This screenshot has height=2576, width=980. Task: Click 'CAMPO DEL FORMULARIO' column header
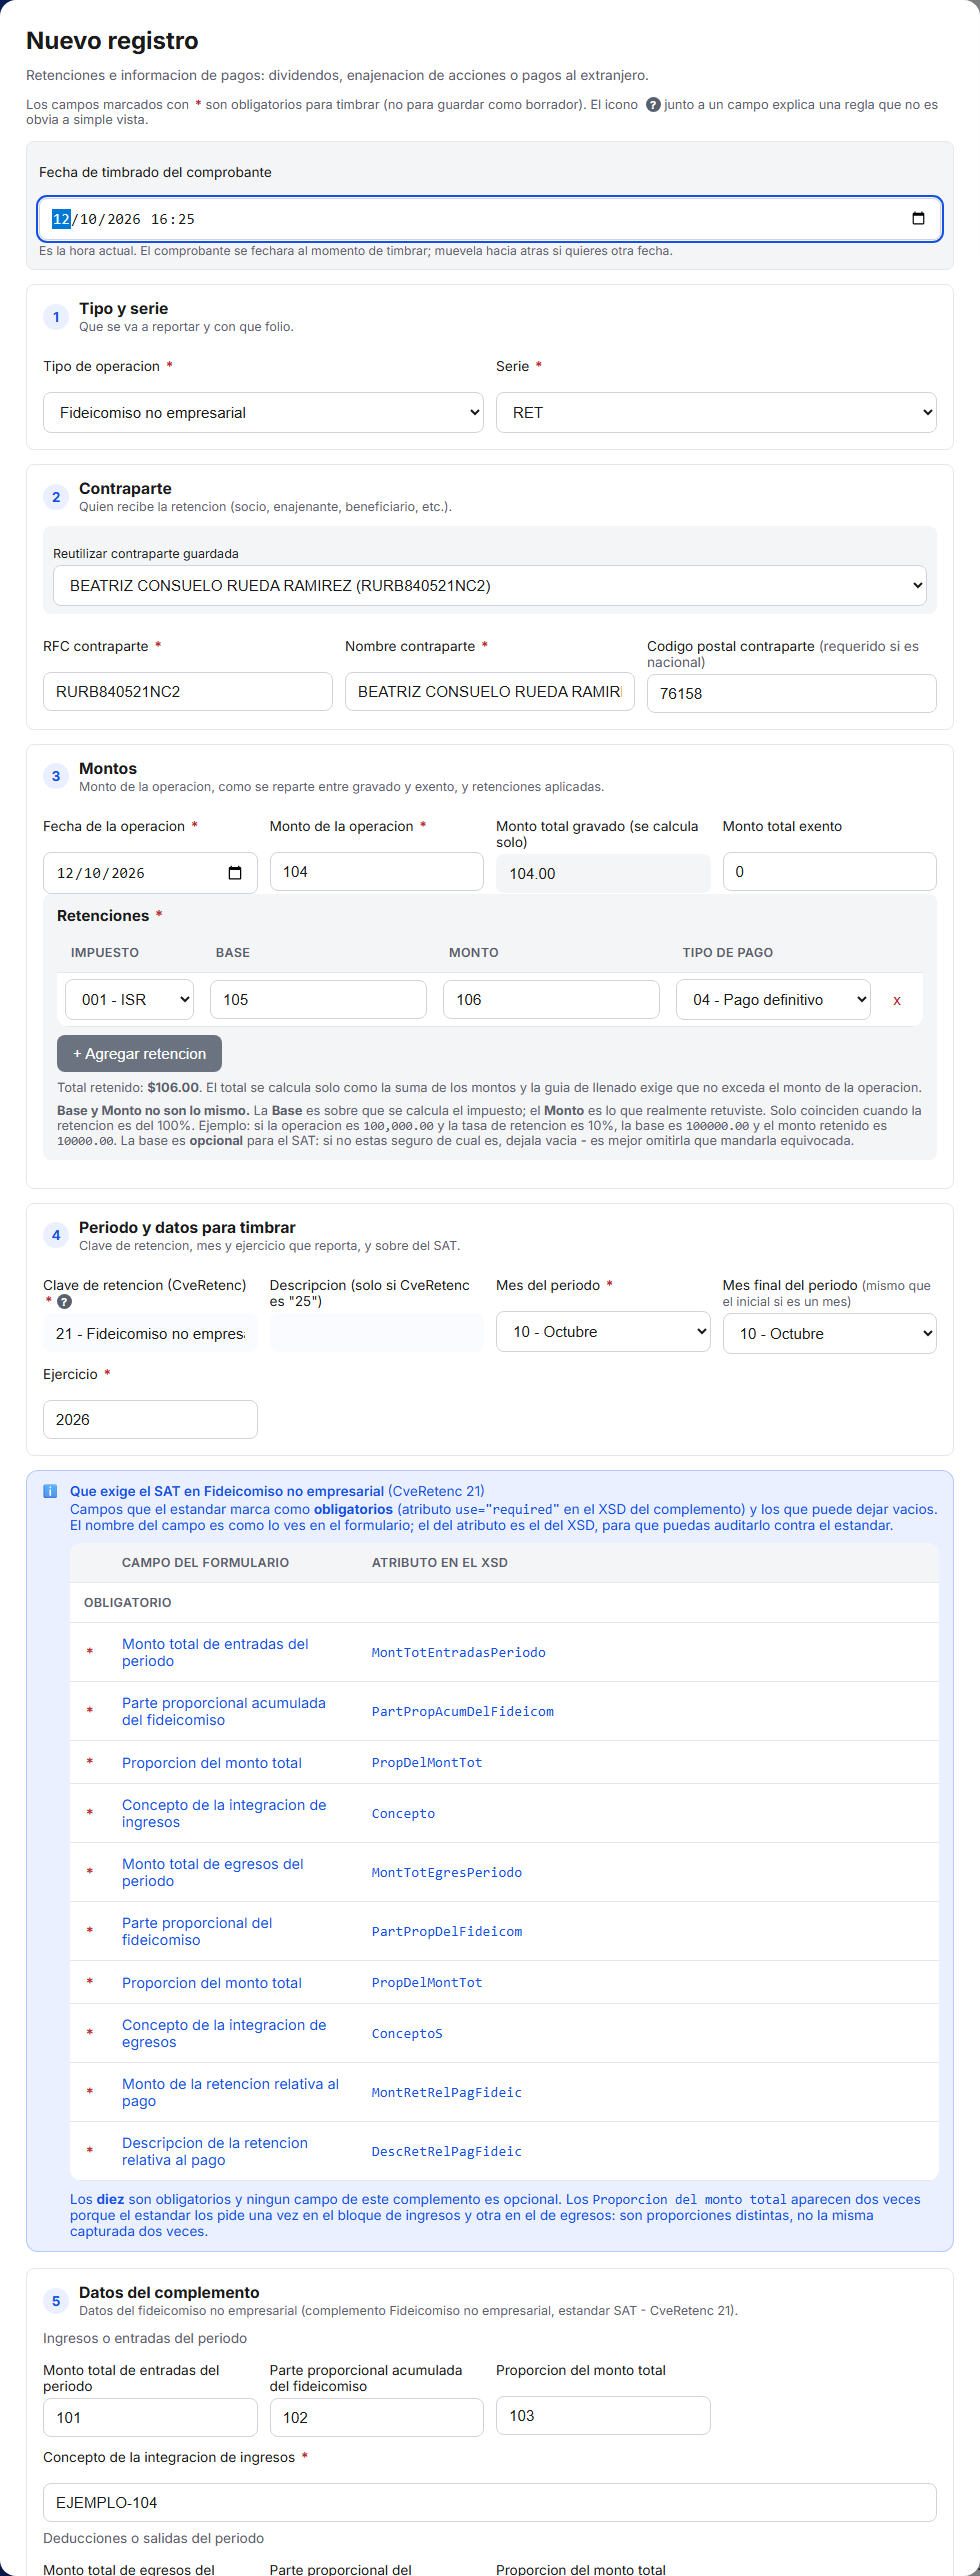[x=205, y=1563]
